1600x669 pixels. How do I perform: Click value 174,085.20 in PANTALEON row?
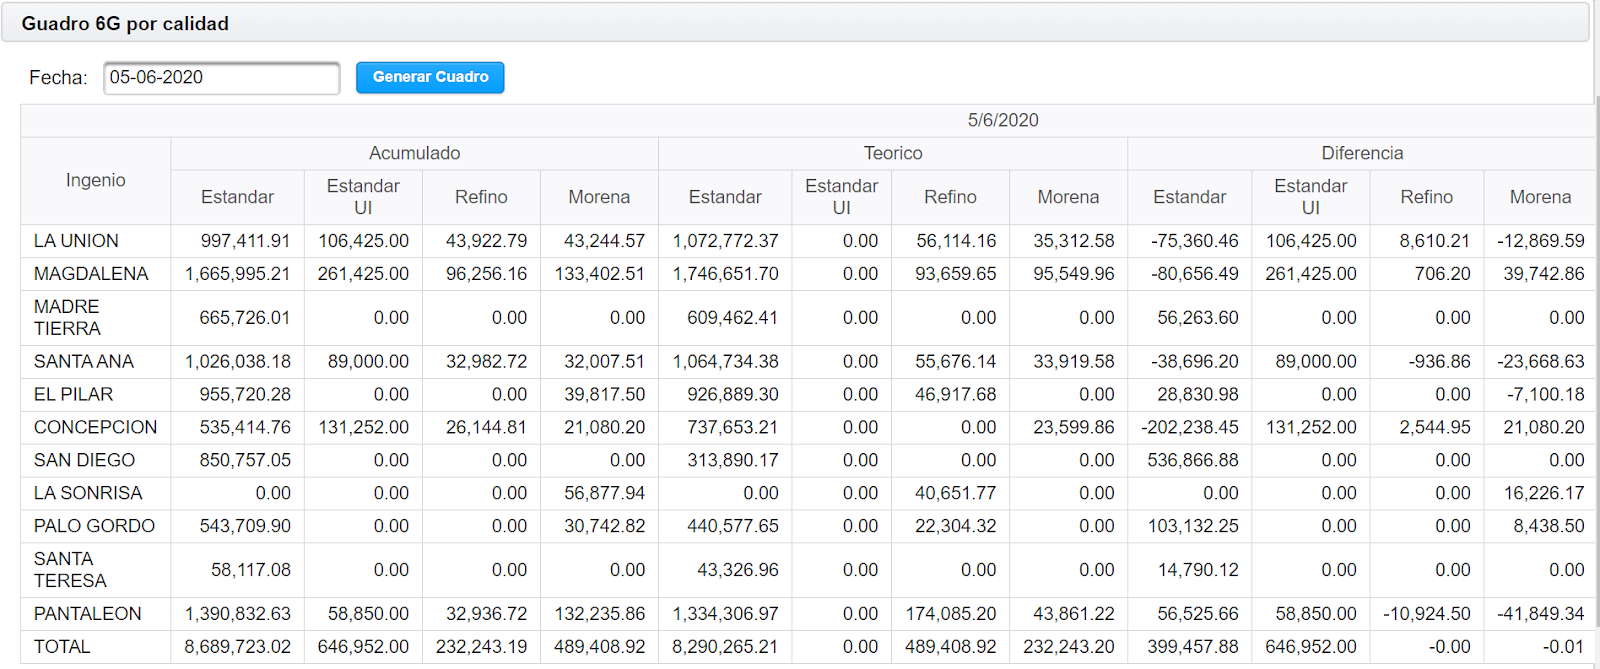951,614
